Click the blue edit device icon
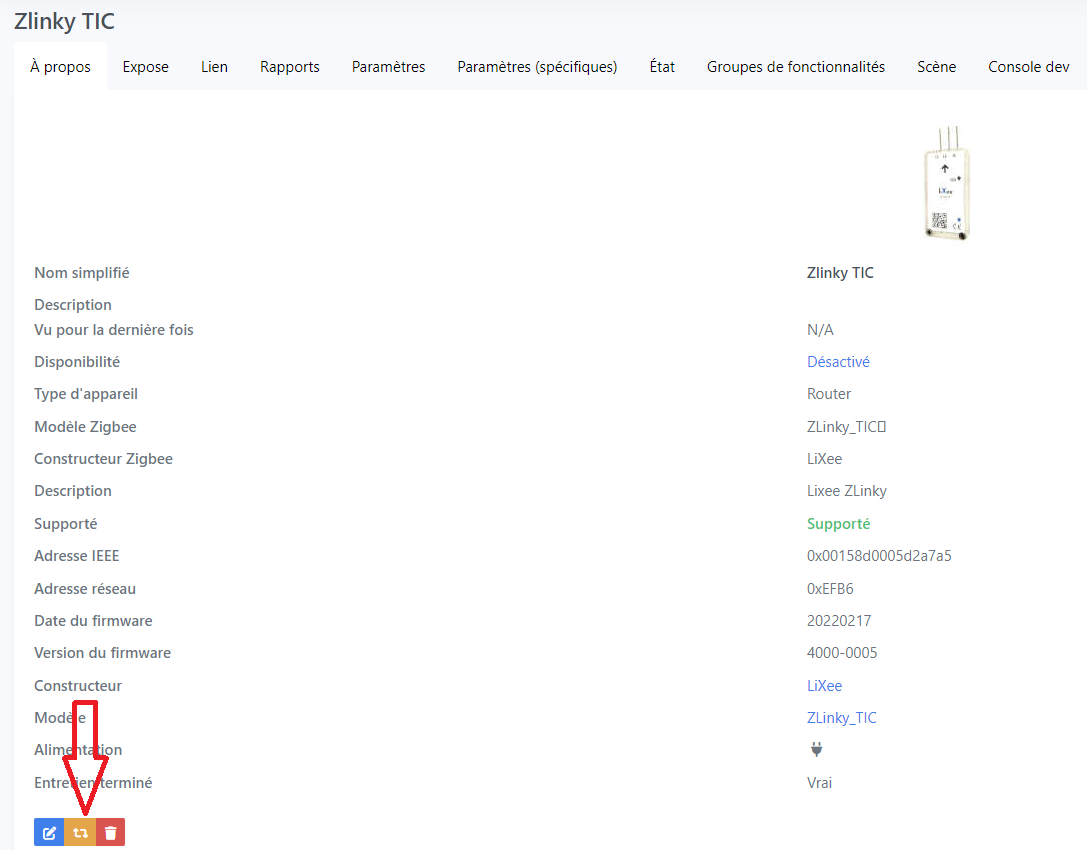 click(49, 832)
